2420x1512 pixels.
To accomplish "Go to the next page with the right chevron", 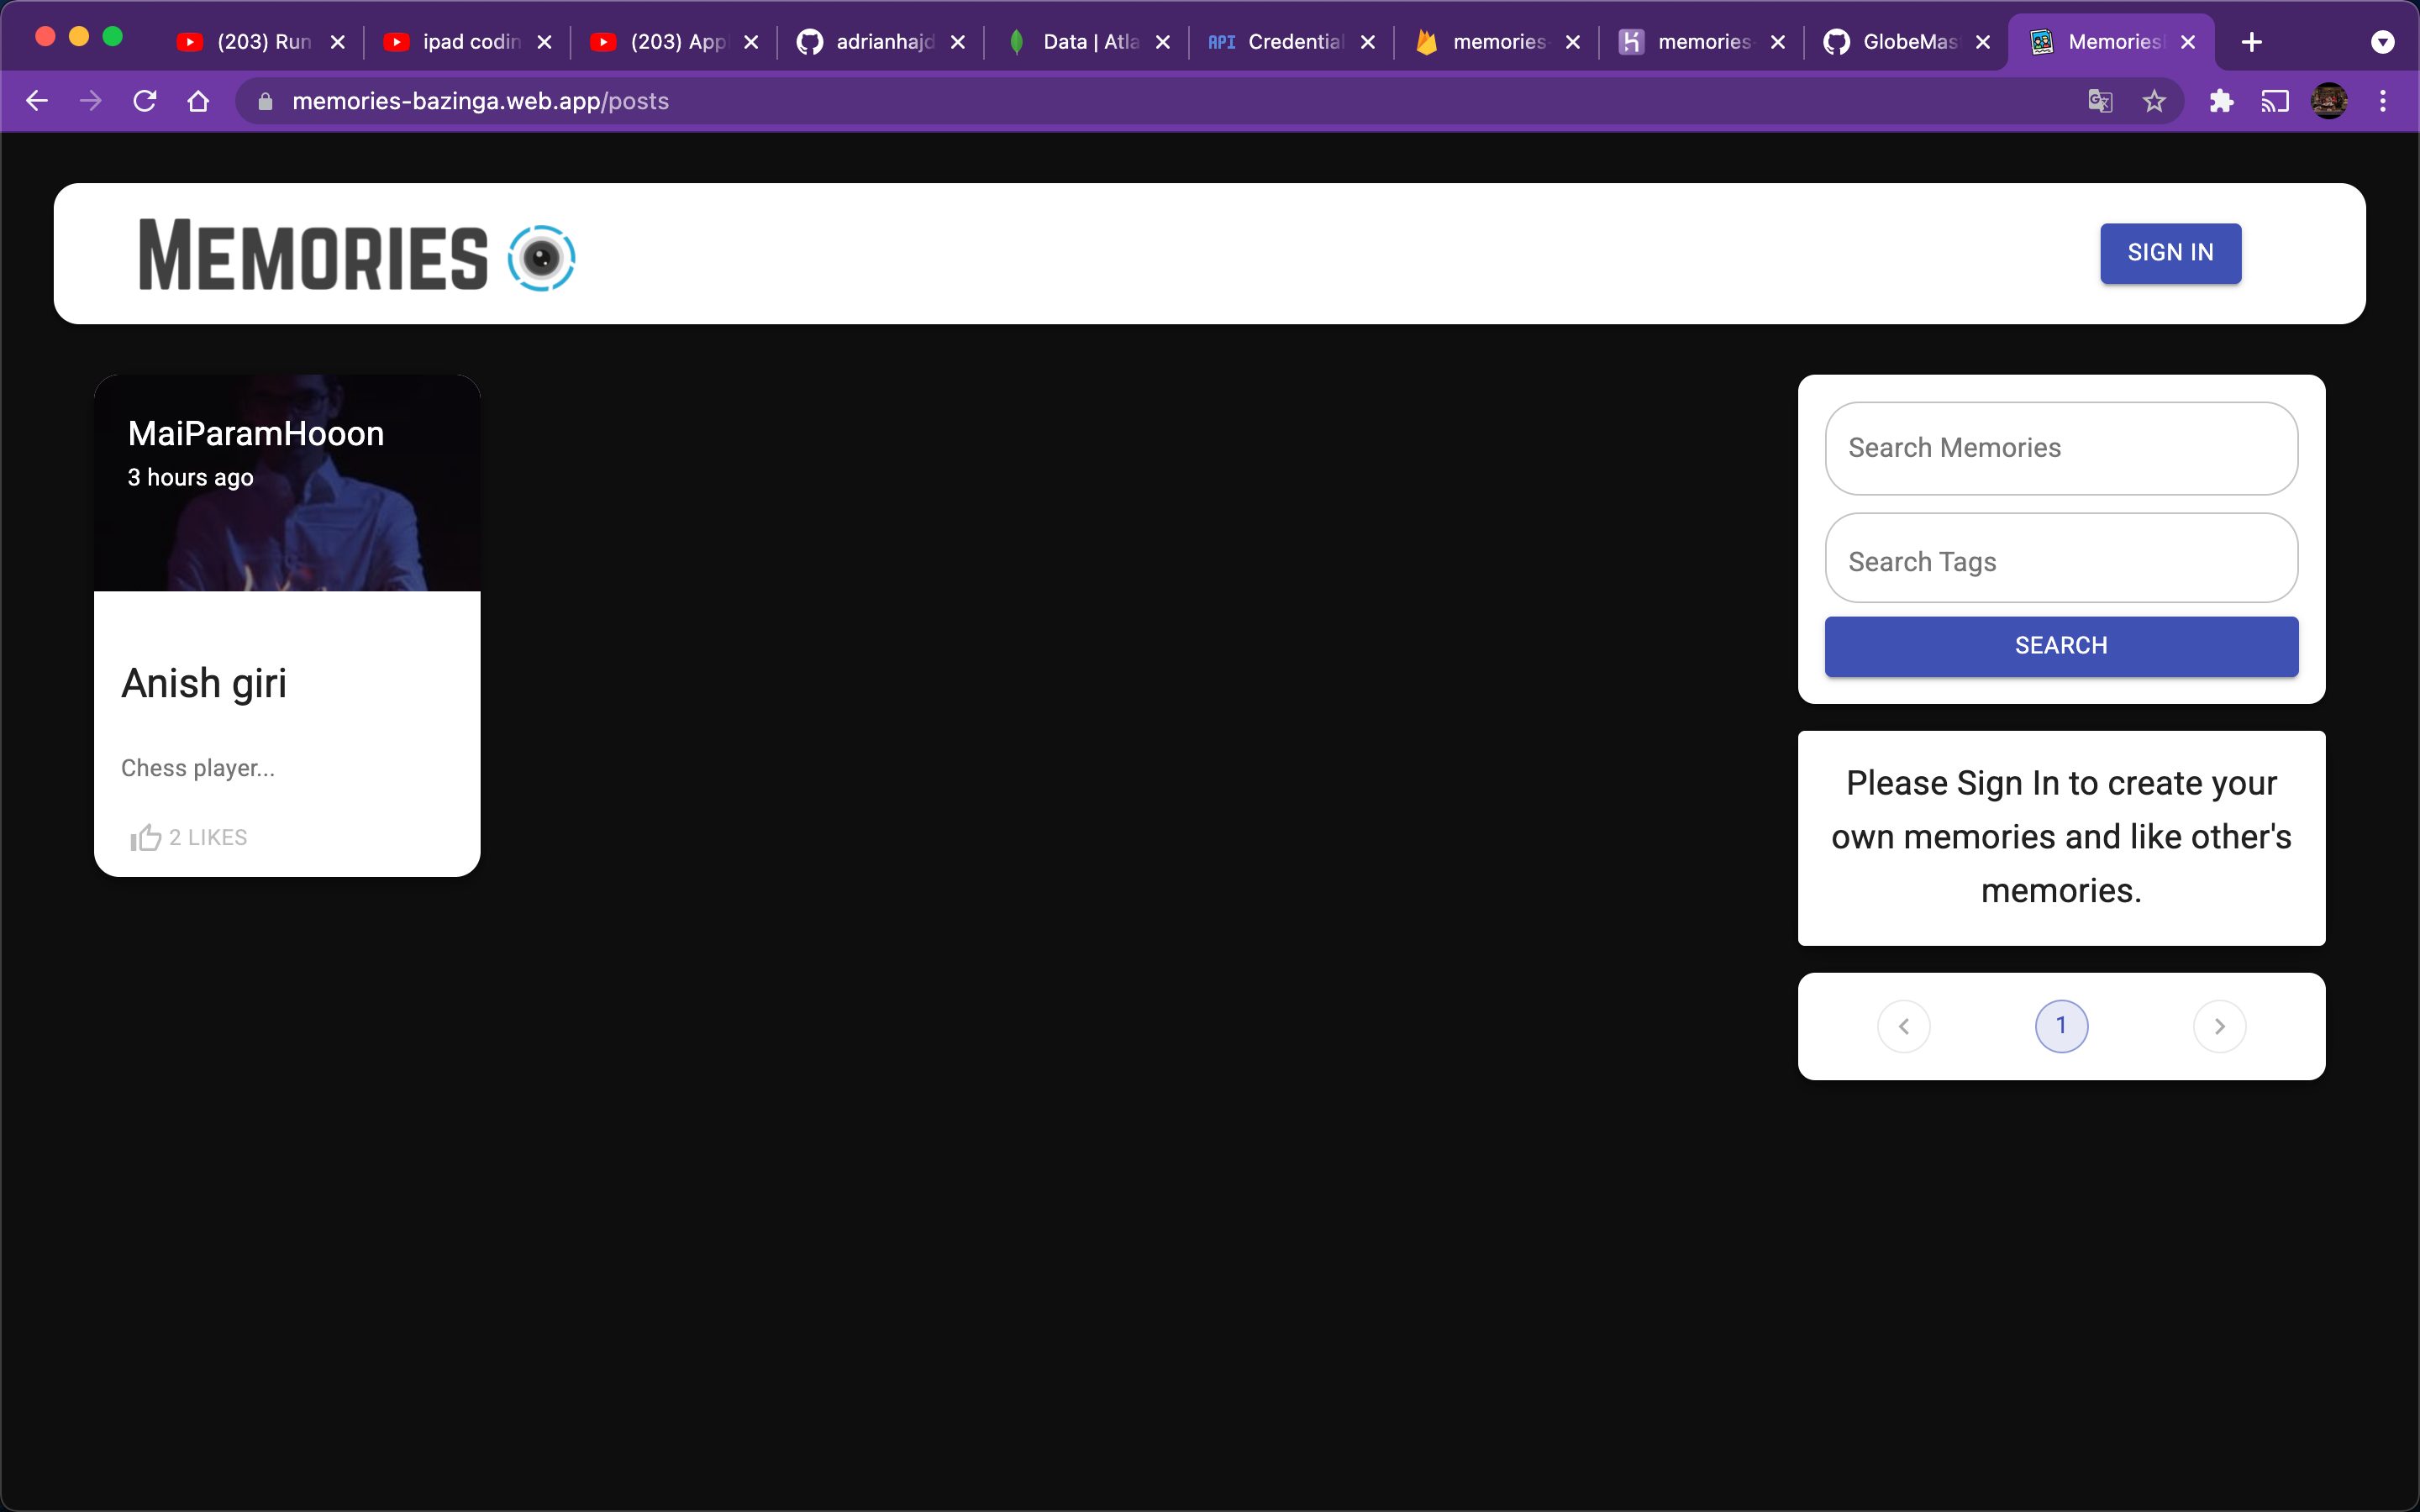I will point(2219,1026).
